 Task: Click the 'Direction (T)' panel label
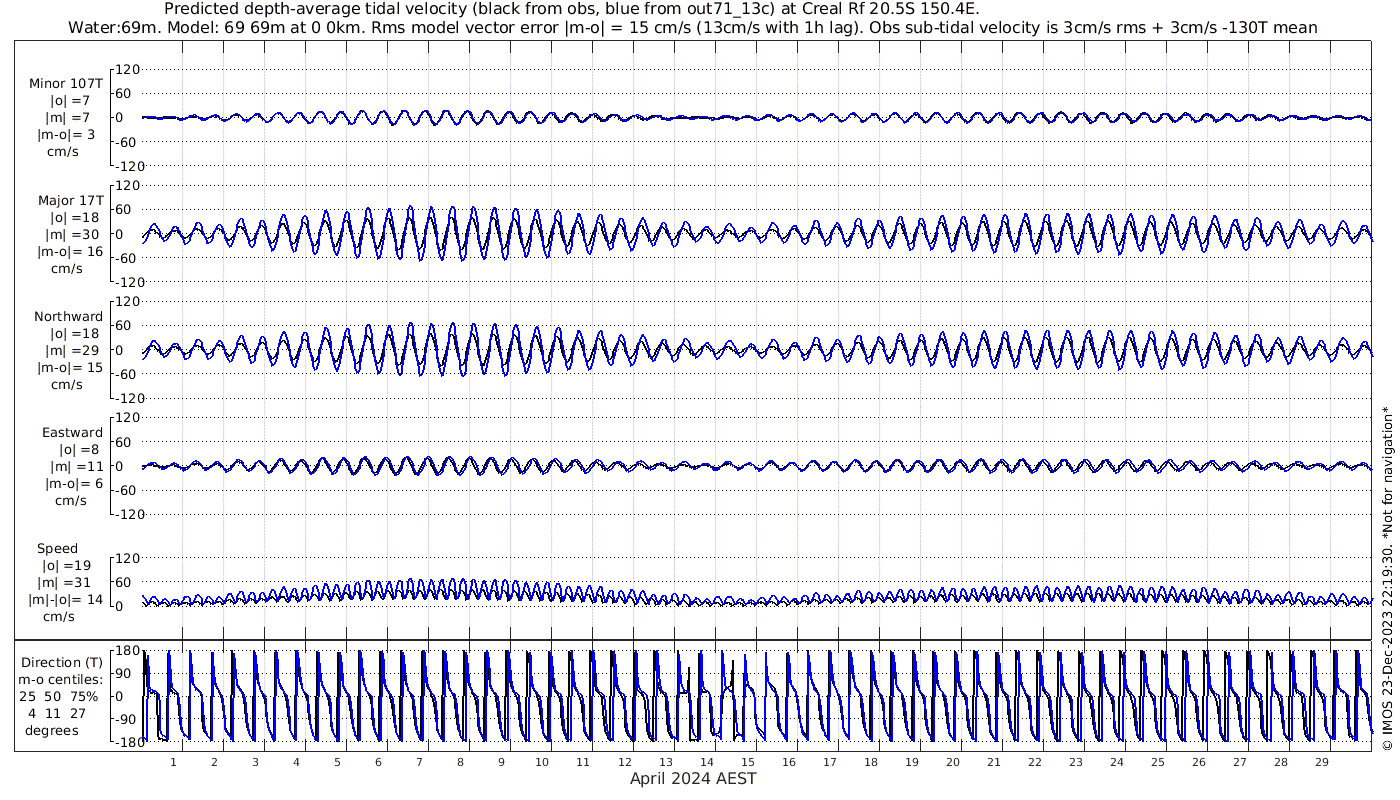62,662
